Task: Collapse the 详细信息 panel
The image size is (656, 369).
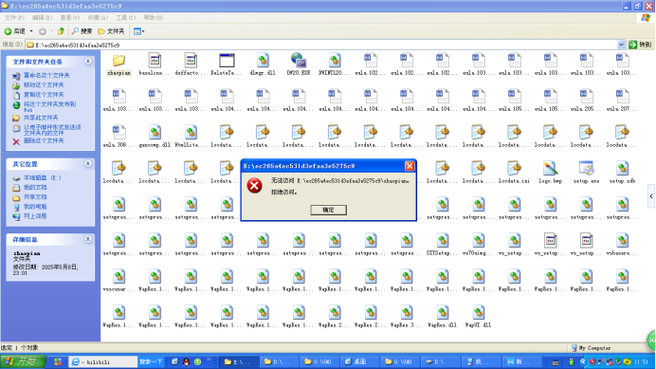Action: (88, 239)
